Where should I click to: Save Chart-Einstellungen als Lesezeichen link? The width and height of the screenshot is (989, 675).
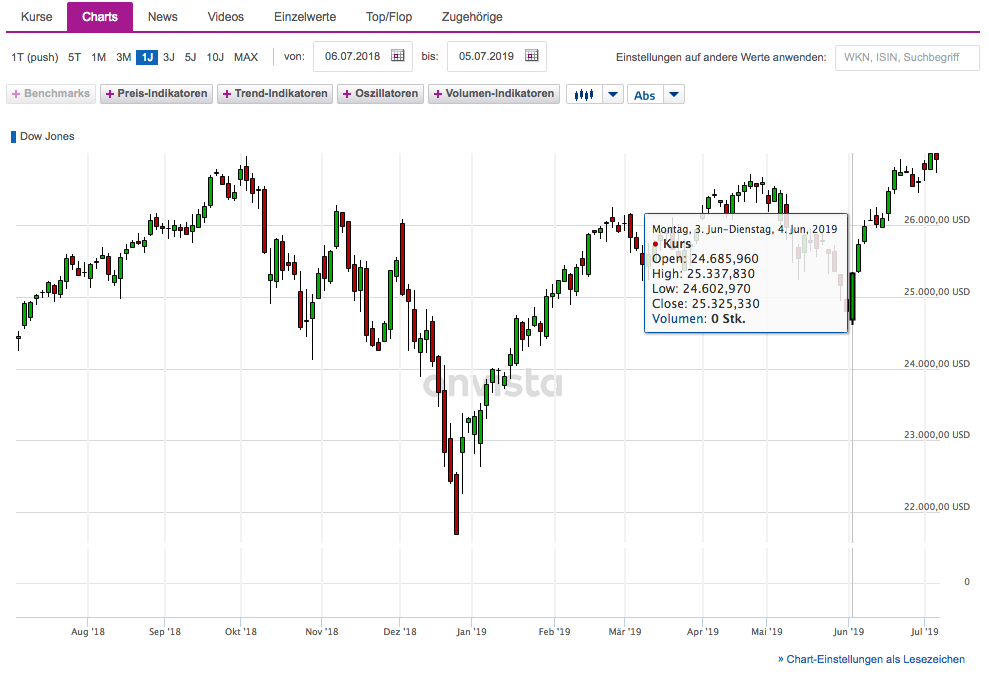(x=871, y=659)
